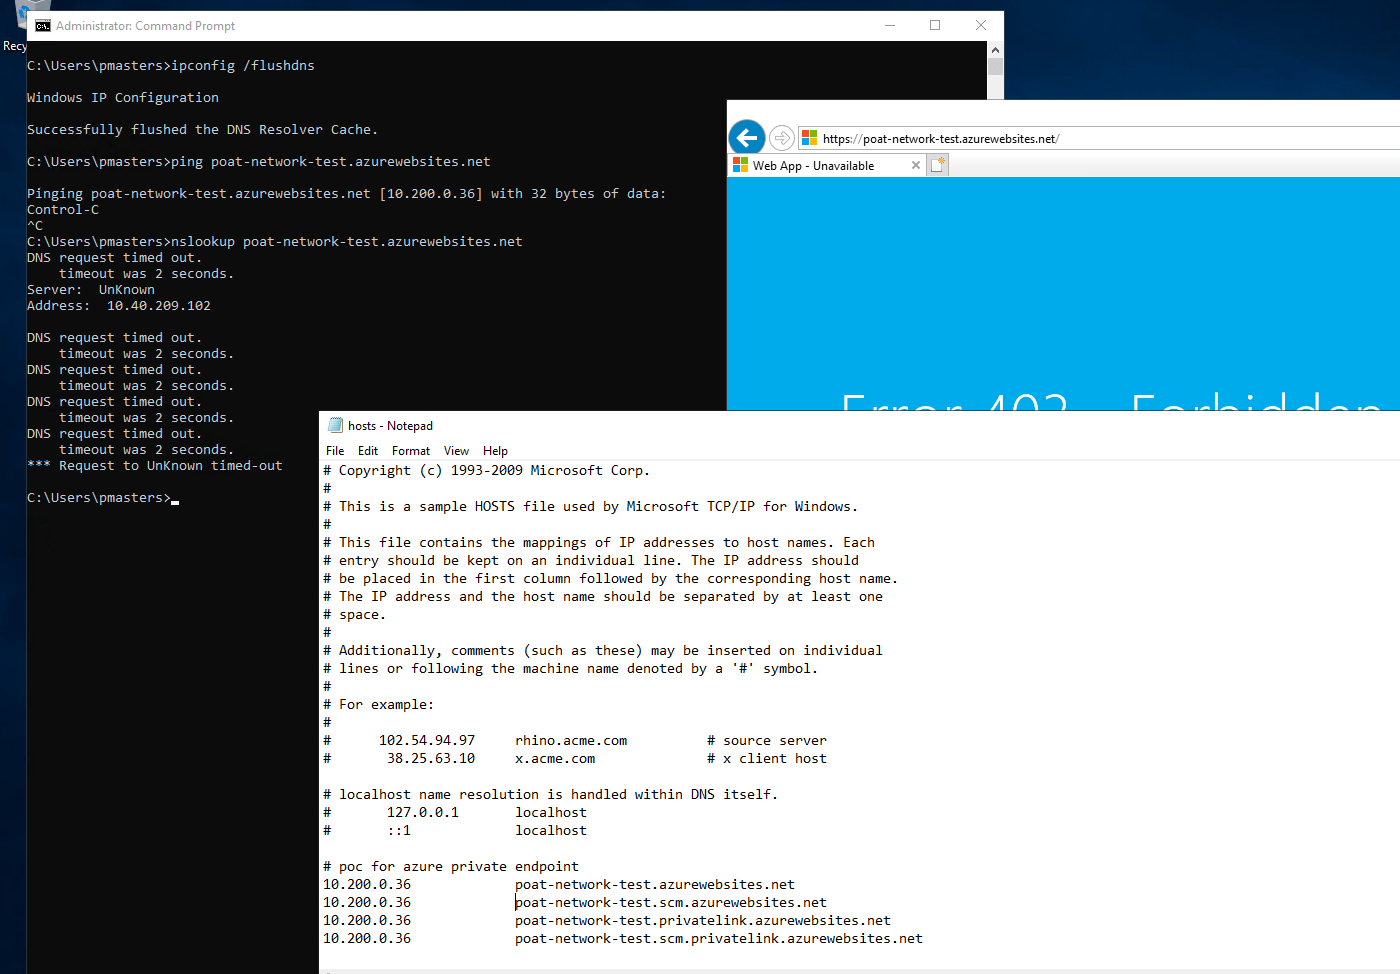This screenshot has width=1400, height=974.
Task: Close the Web App - Unavailable tab
Action: pos(915,164)
